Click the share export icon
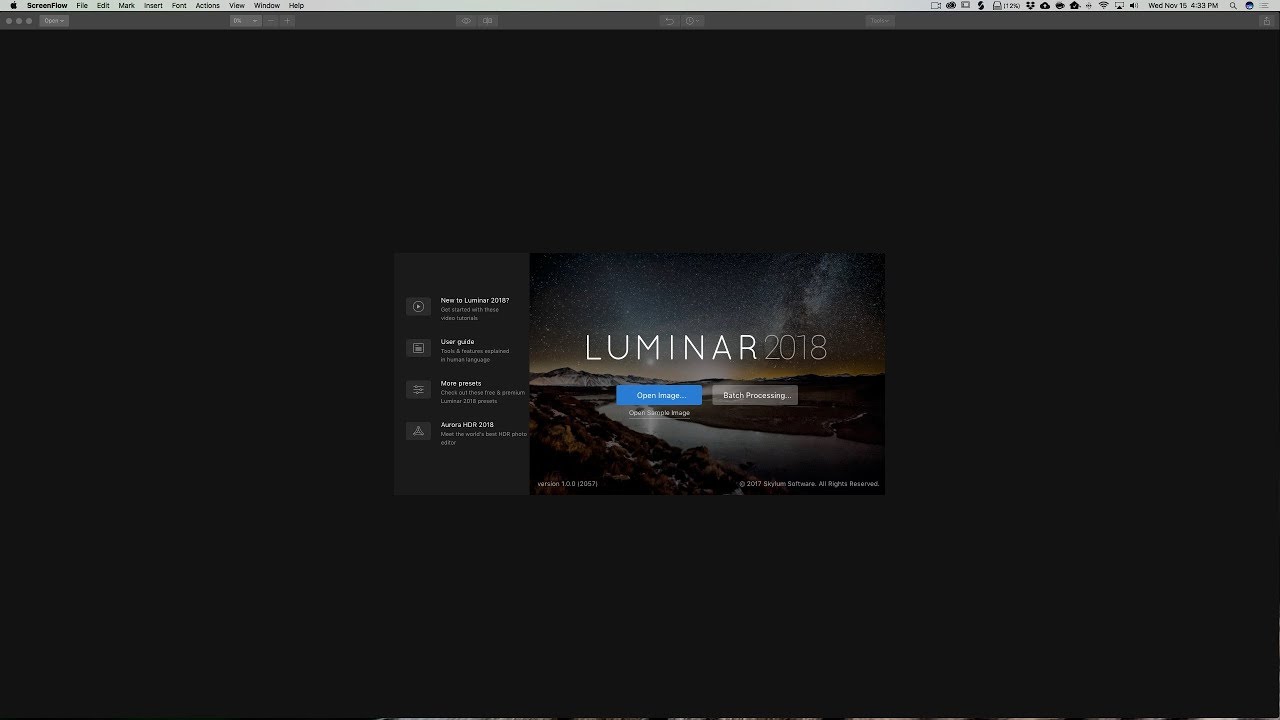This screenshot has width=1280, height=720. click(x=1267, y=20)
